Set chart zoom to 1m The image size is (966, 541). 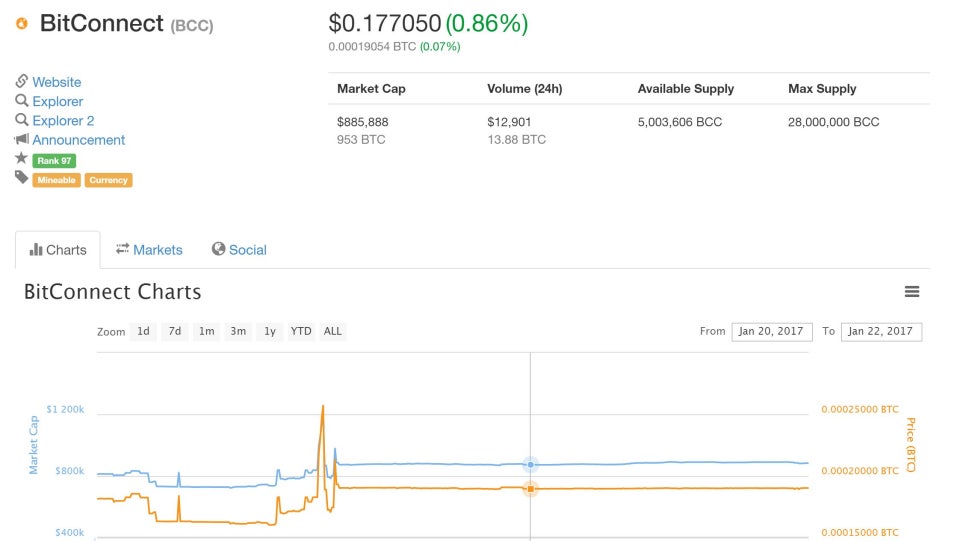206,332
